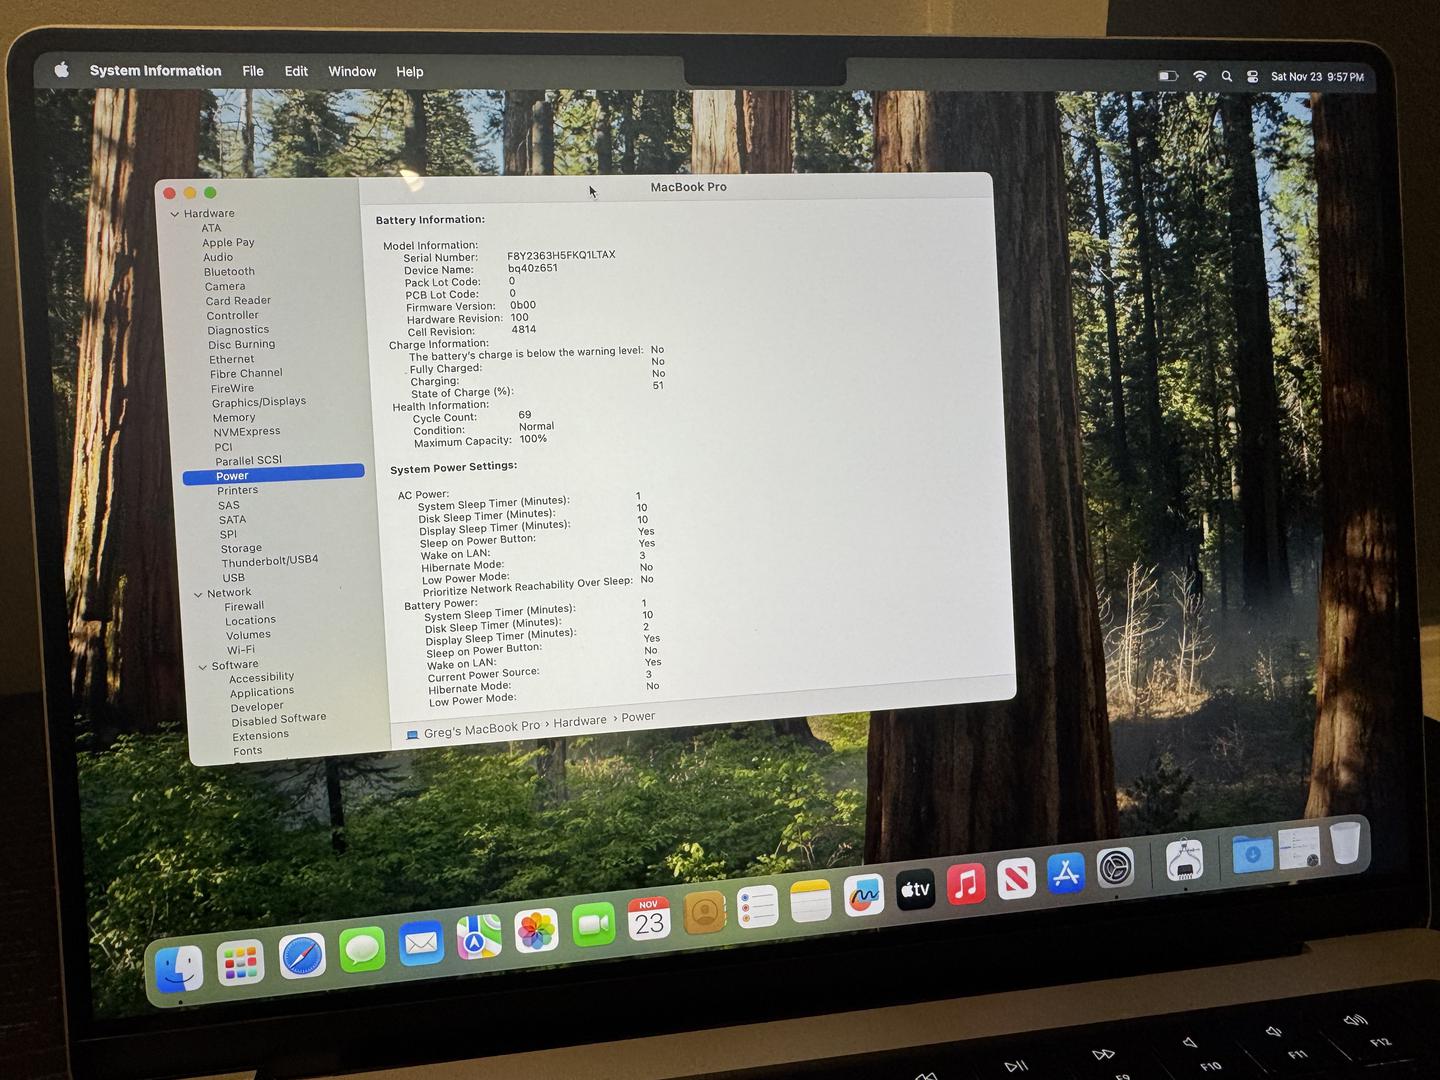Open the Trash in the Dock
Viewport: 1440px width, 1080px height.
[x=1345, y=842]
